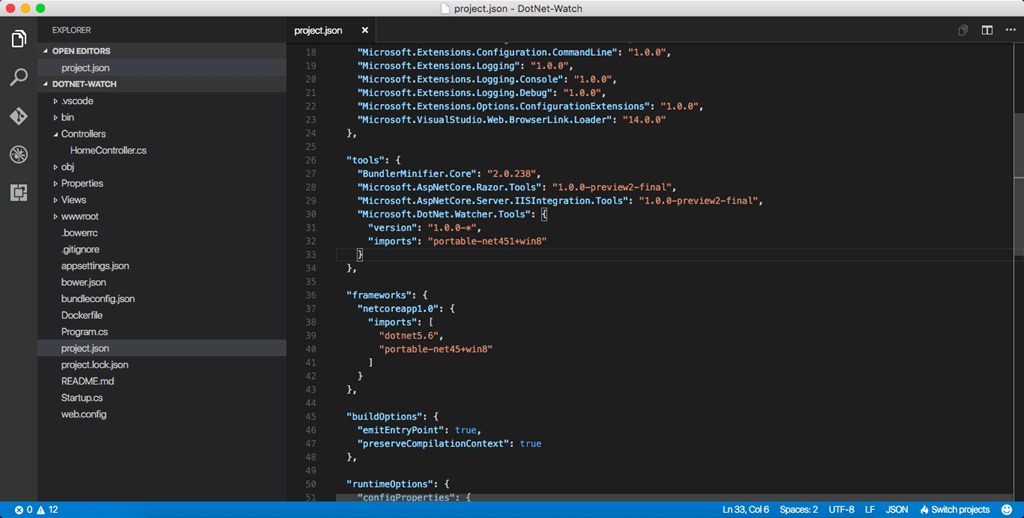Click the "tools" key in editor
This screenshot has width=1024, height=518.
[365, 160]
